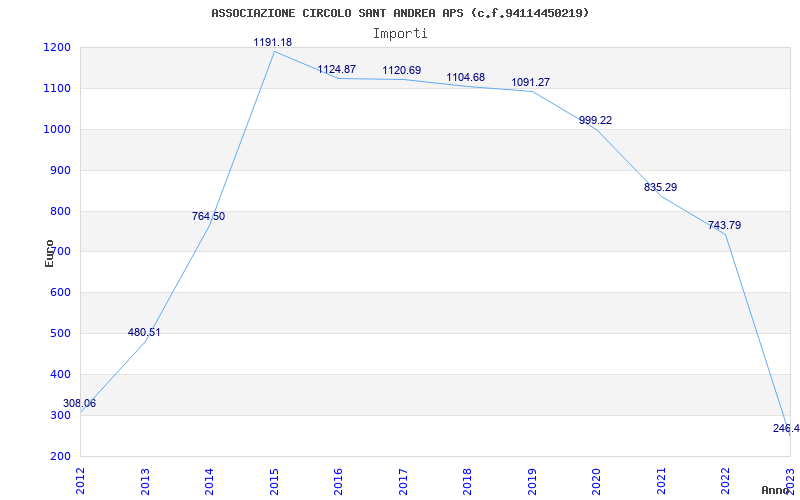Select the 764.50 data label
This screenshot has height=500, width=800.
[x=209, y=216]
